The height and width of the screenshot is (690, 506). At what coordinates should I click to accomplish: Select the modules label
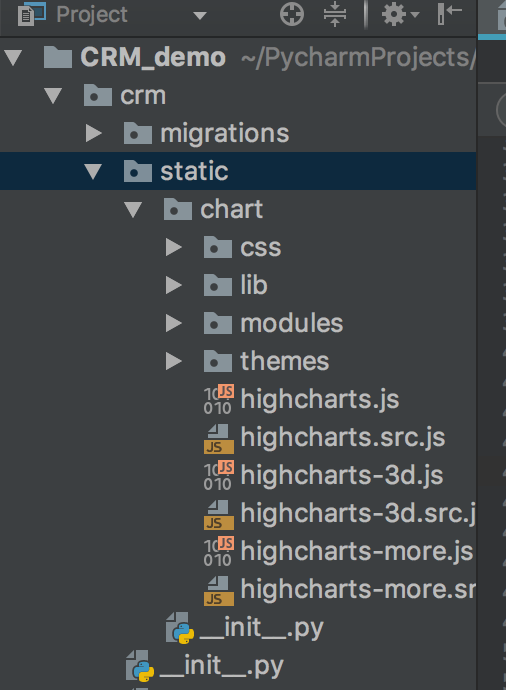tap(292, 323)
